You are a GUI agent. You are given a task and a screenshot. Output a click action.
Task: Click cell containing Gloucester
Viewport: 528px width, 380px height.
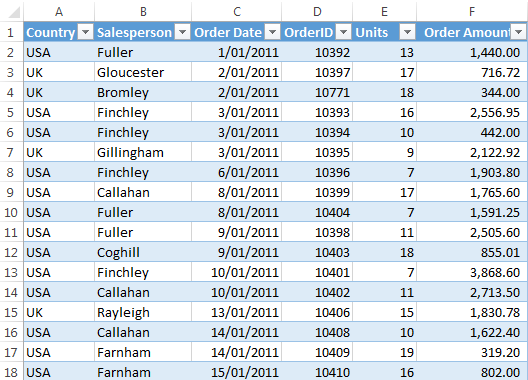point(143,72)
